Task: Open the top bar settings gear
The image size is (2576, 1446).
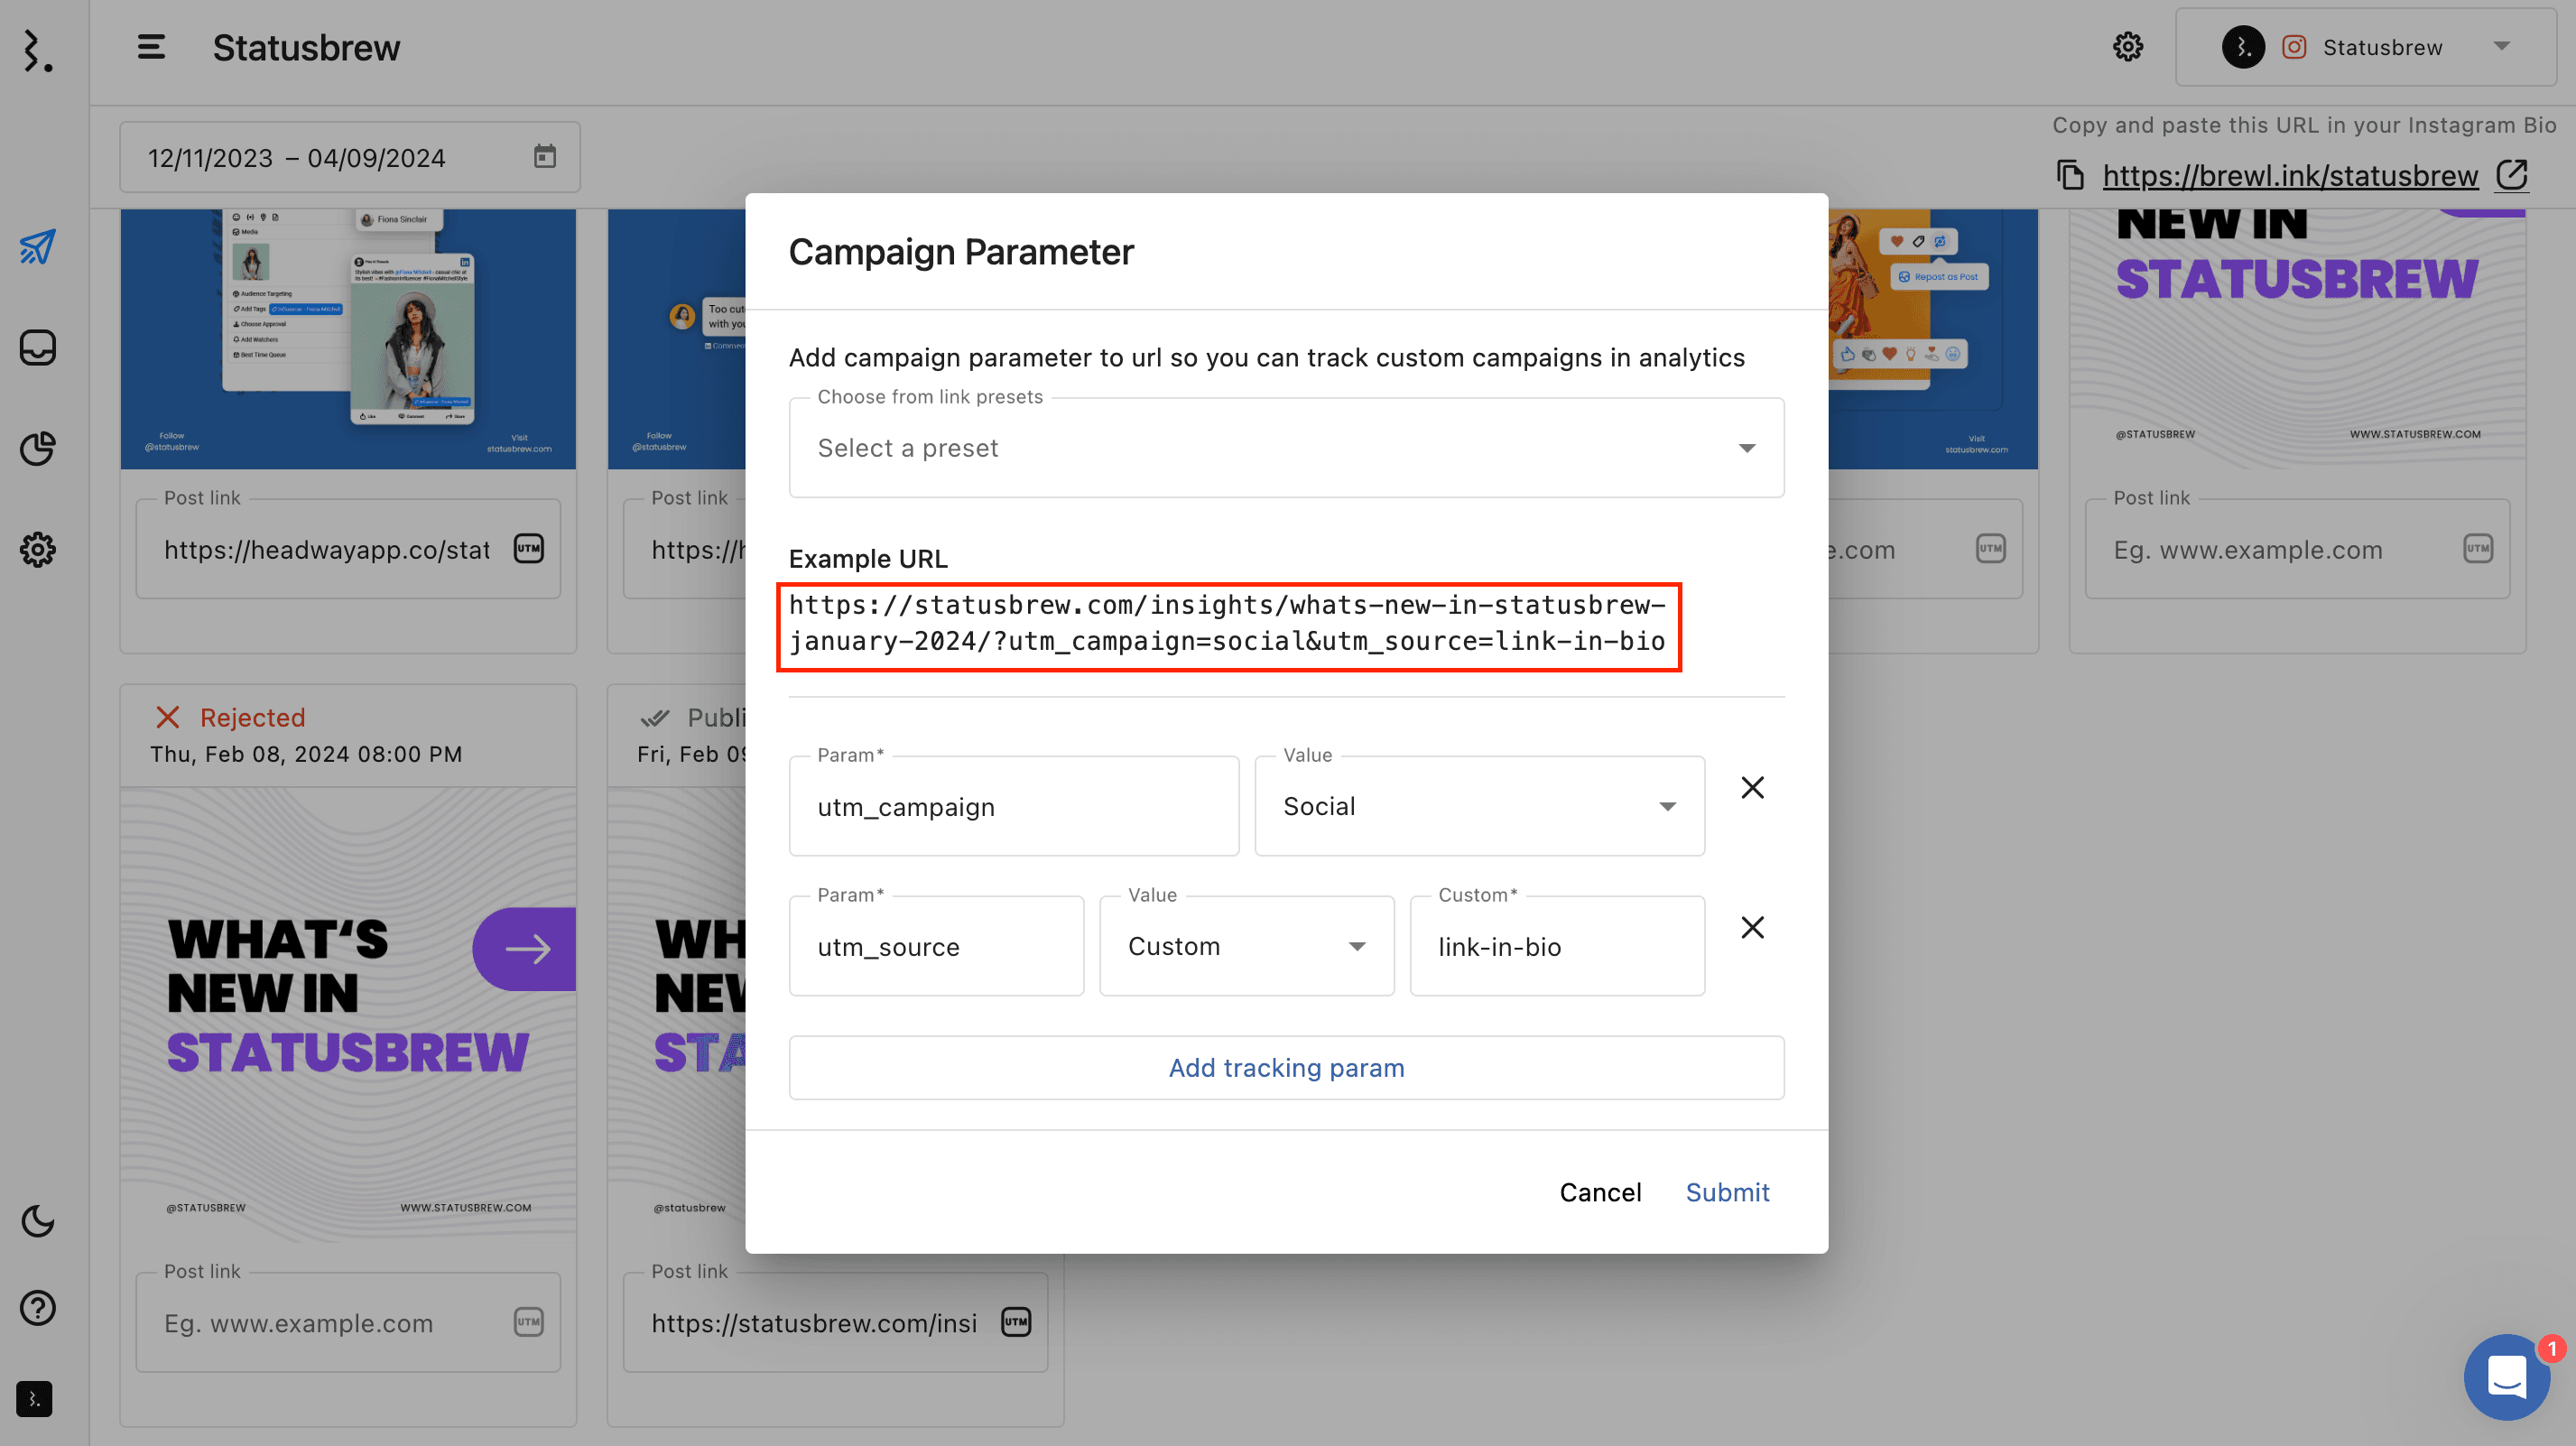Action: 2127,47
